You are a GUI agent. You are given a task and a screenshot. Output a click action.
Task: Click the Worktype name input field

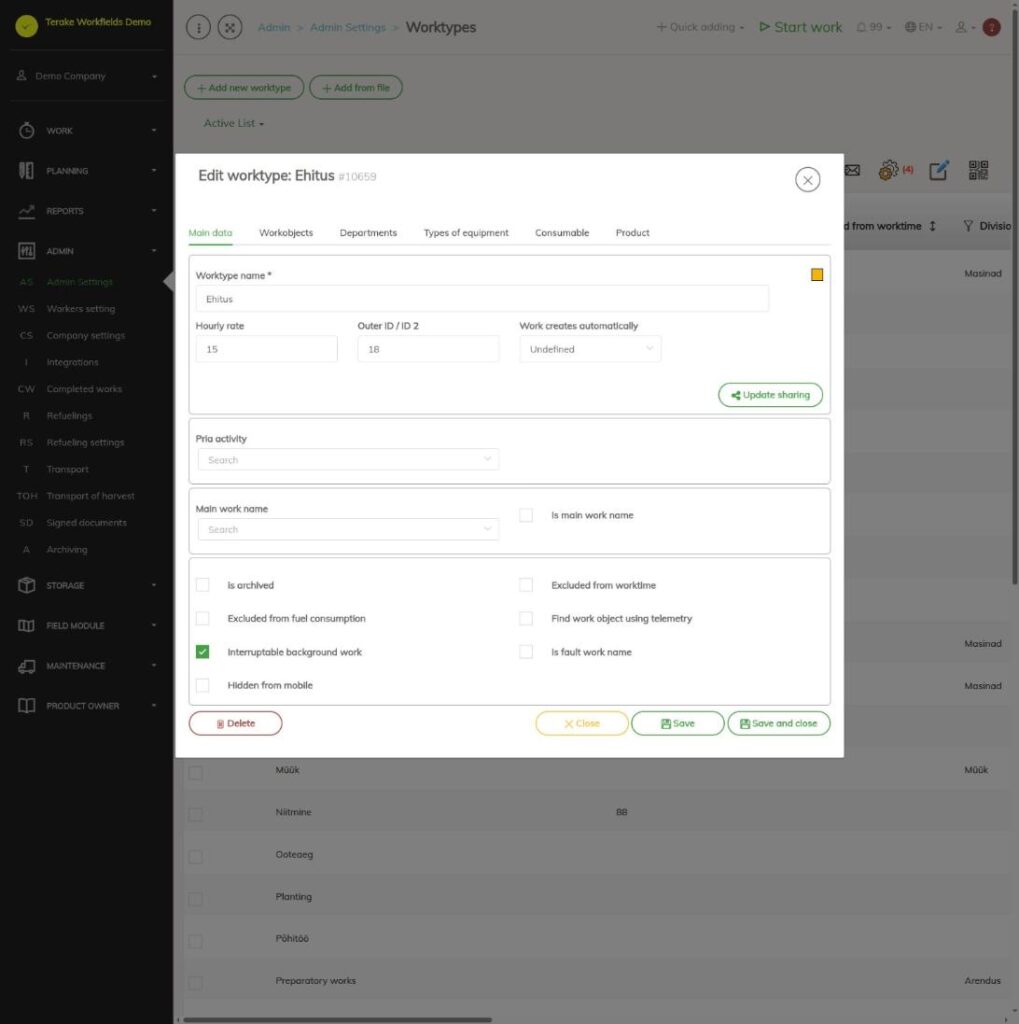[x=482, y=298]
